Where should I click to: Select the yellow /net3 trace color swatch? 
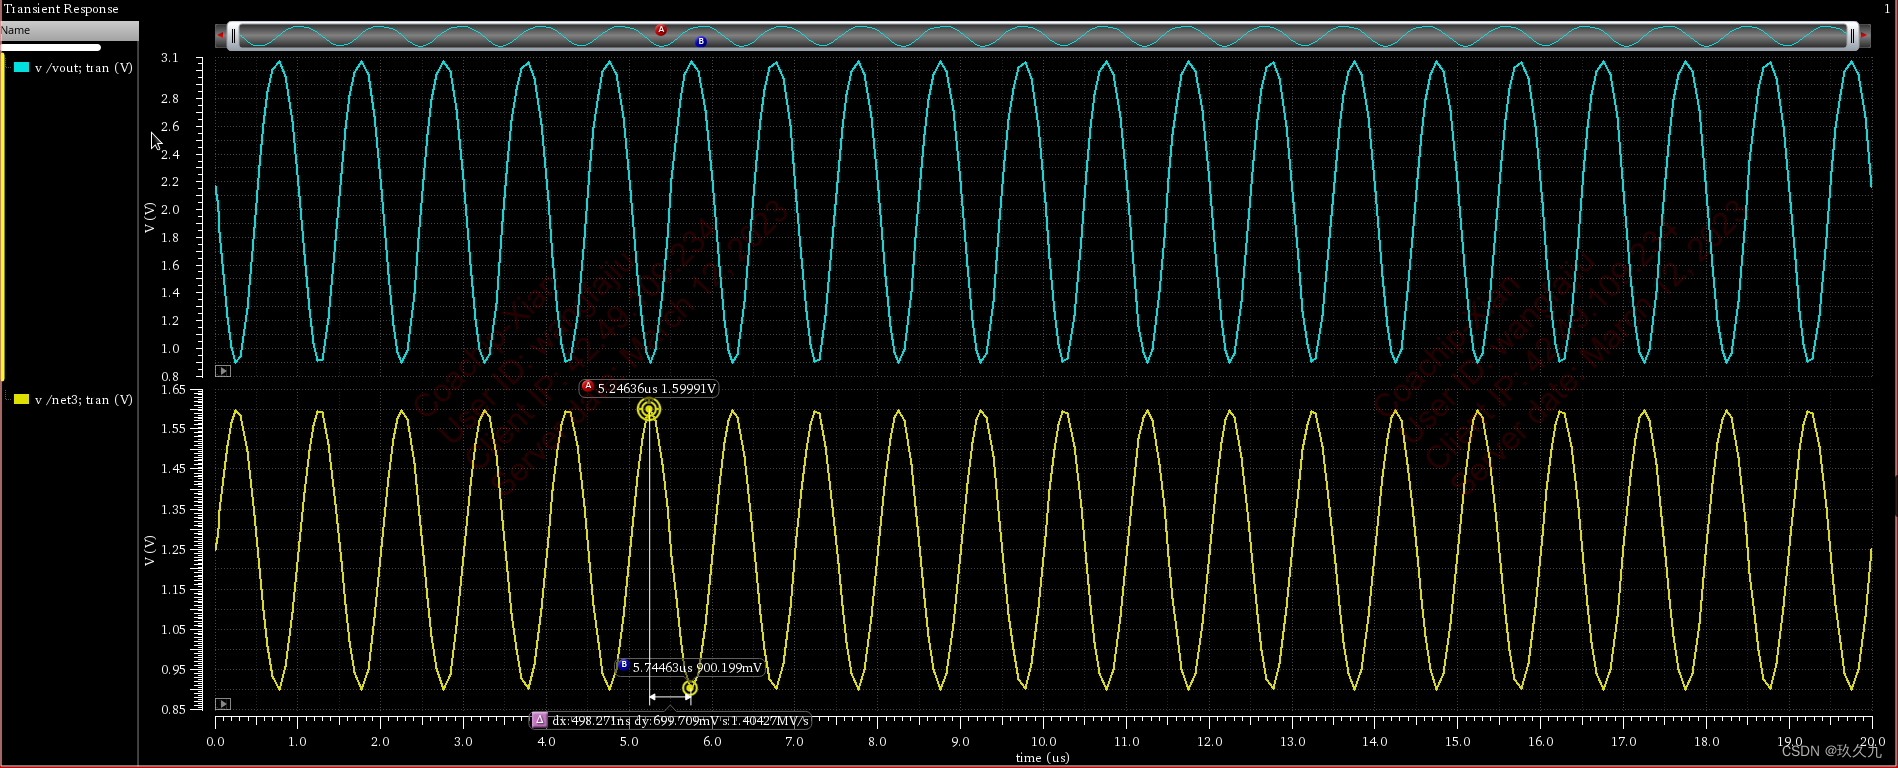point(21,399)
